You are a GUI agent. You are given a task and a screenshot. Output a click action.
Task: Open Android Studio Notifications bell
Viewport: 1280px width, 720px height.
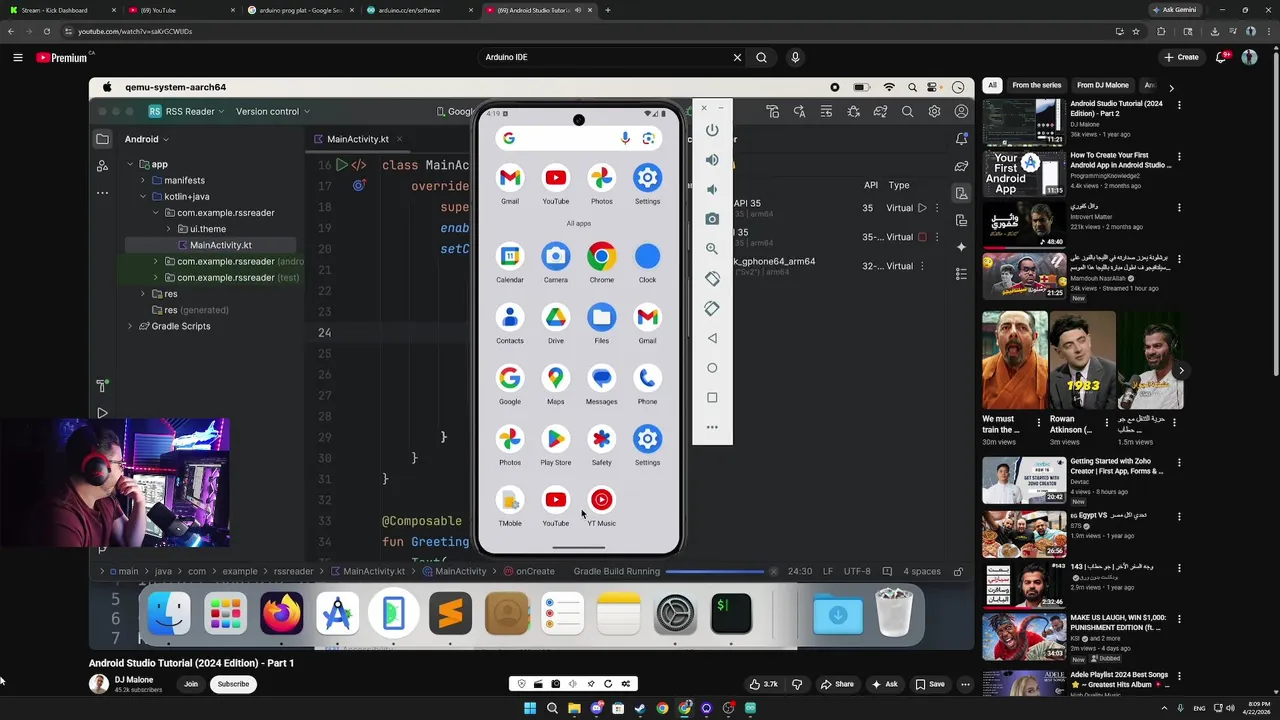point(961,139)
